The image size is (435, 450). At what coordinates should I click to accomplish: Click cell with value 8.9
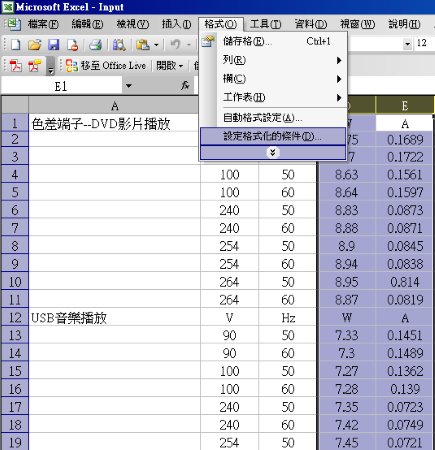click(346, 246)
